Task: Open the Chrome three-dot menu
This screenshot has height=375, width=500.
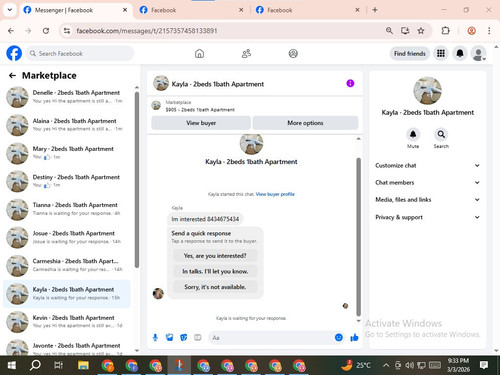Action: pos(489,31)
